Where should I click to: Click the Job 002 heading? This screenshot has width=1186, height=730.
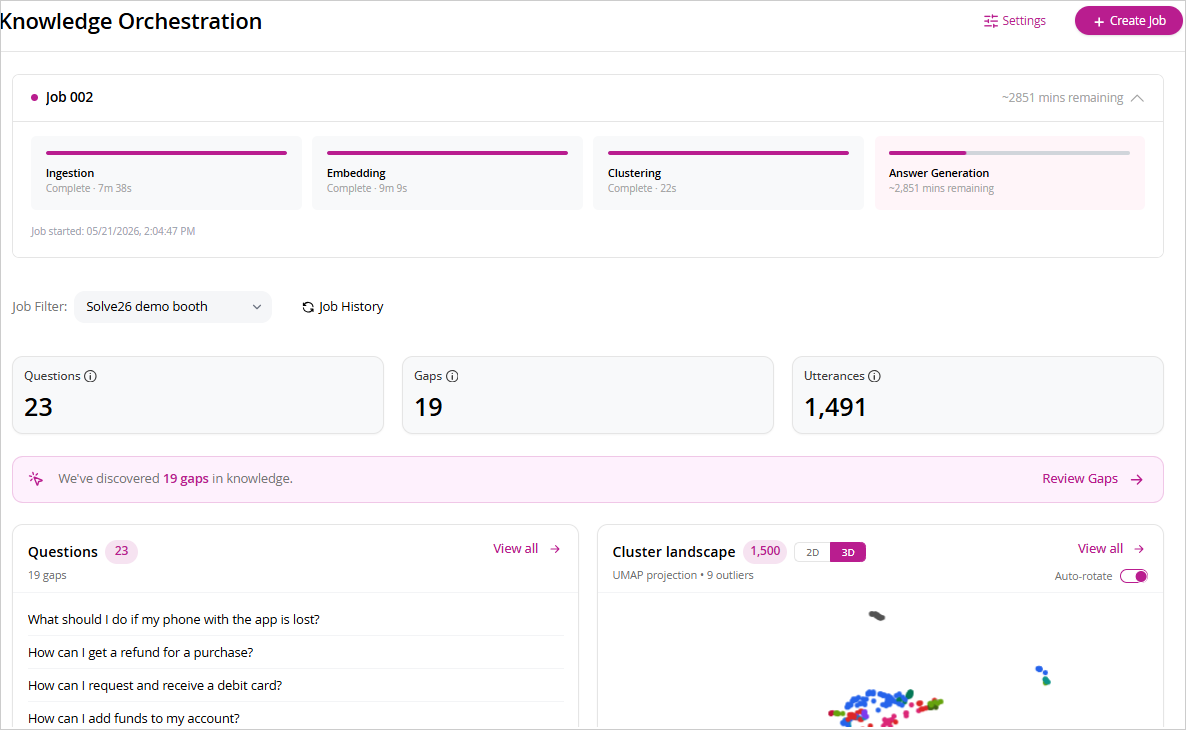[x=69, y=98]
